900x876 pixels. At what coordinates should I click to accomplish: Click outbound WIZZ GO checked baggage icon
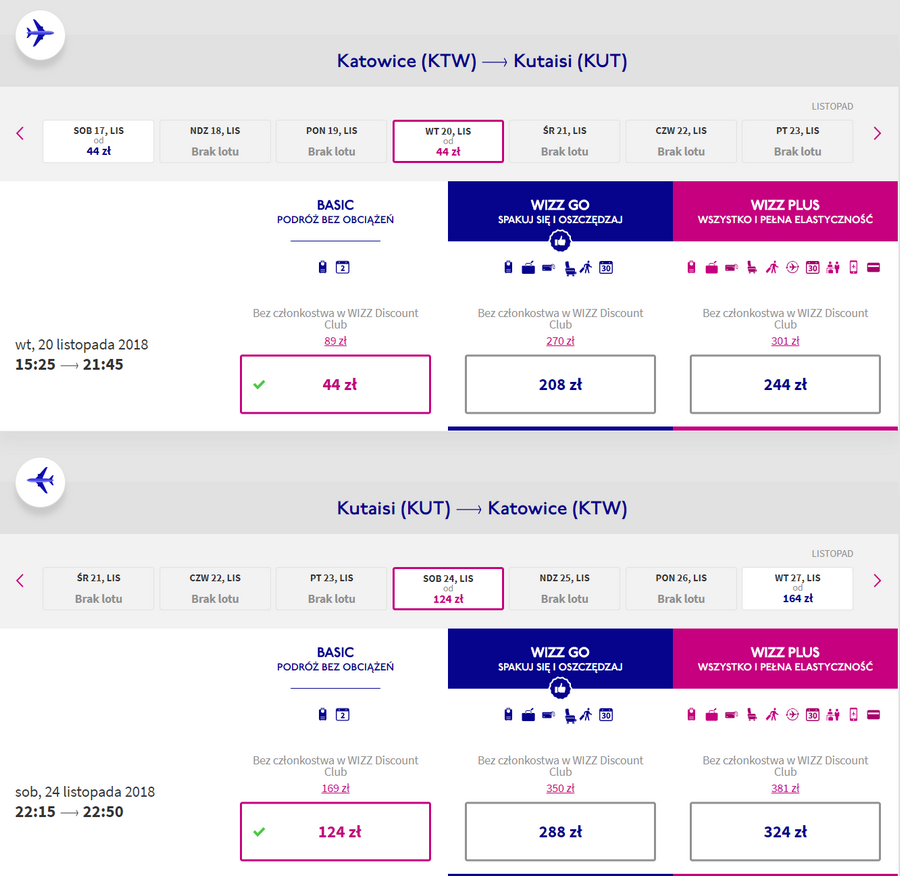click(x=528, y=268)
